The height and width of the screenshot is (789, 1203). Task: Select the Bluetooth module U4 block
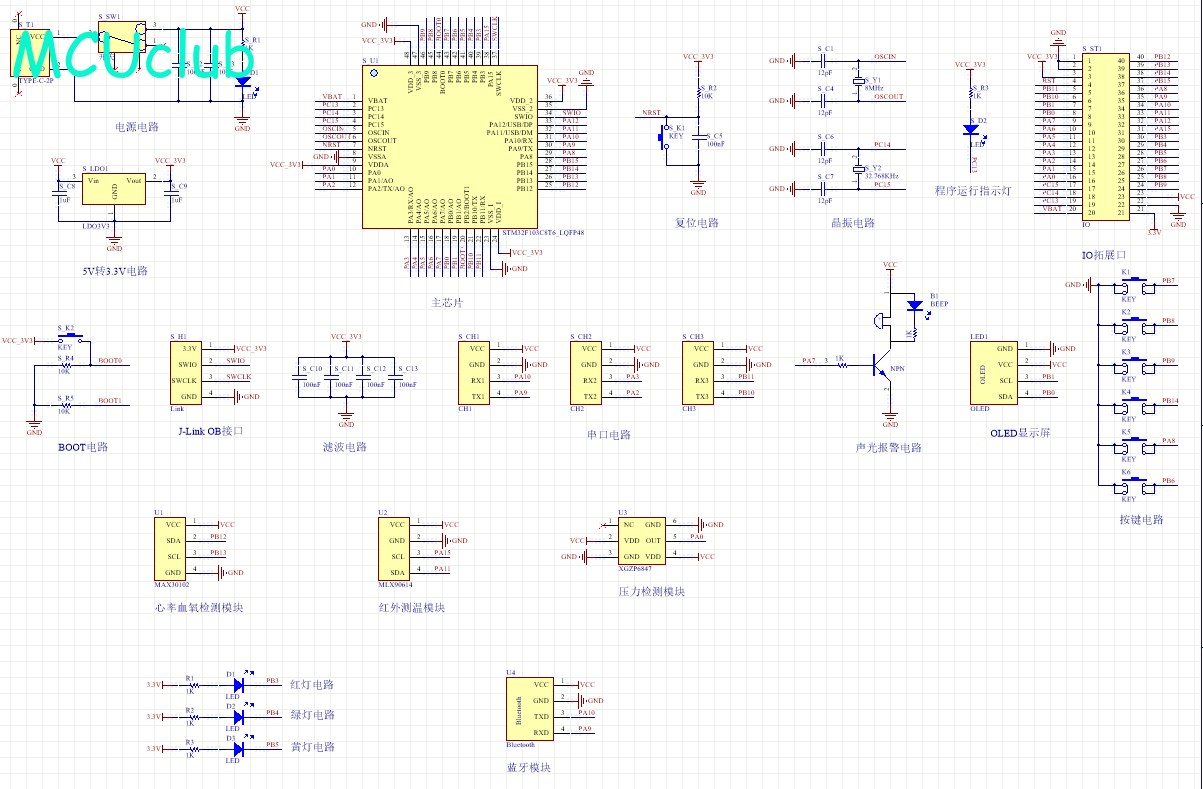[530, 708]
